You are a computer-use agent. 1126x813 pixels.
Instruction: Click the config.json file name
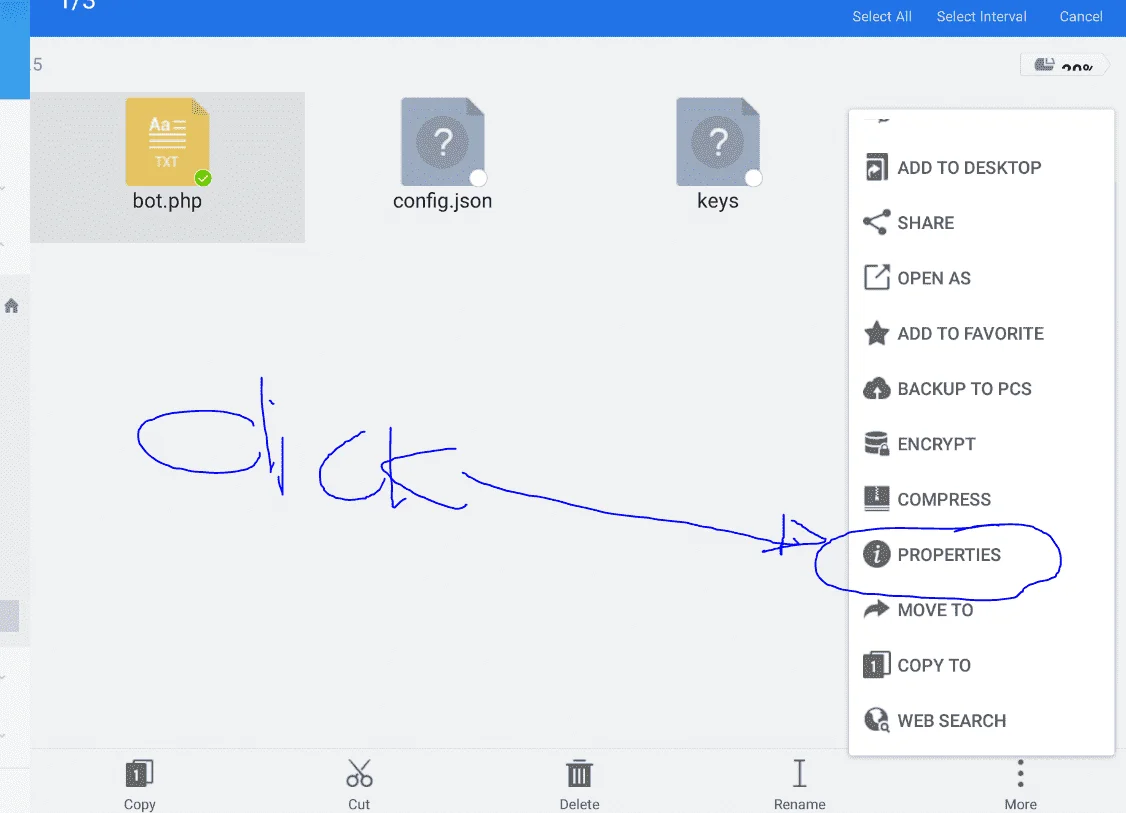click(x=442, y=200)
